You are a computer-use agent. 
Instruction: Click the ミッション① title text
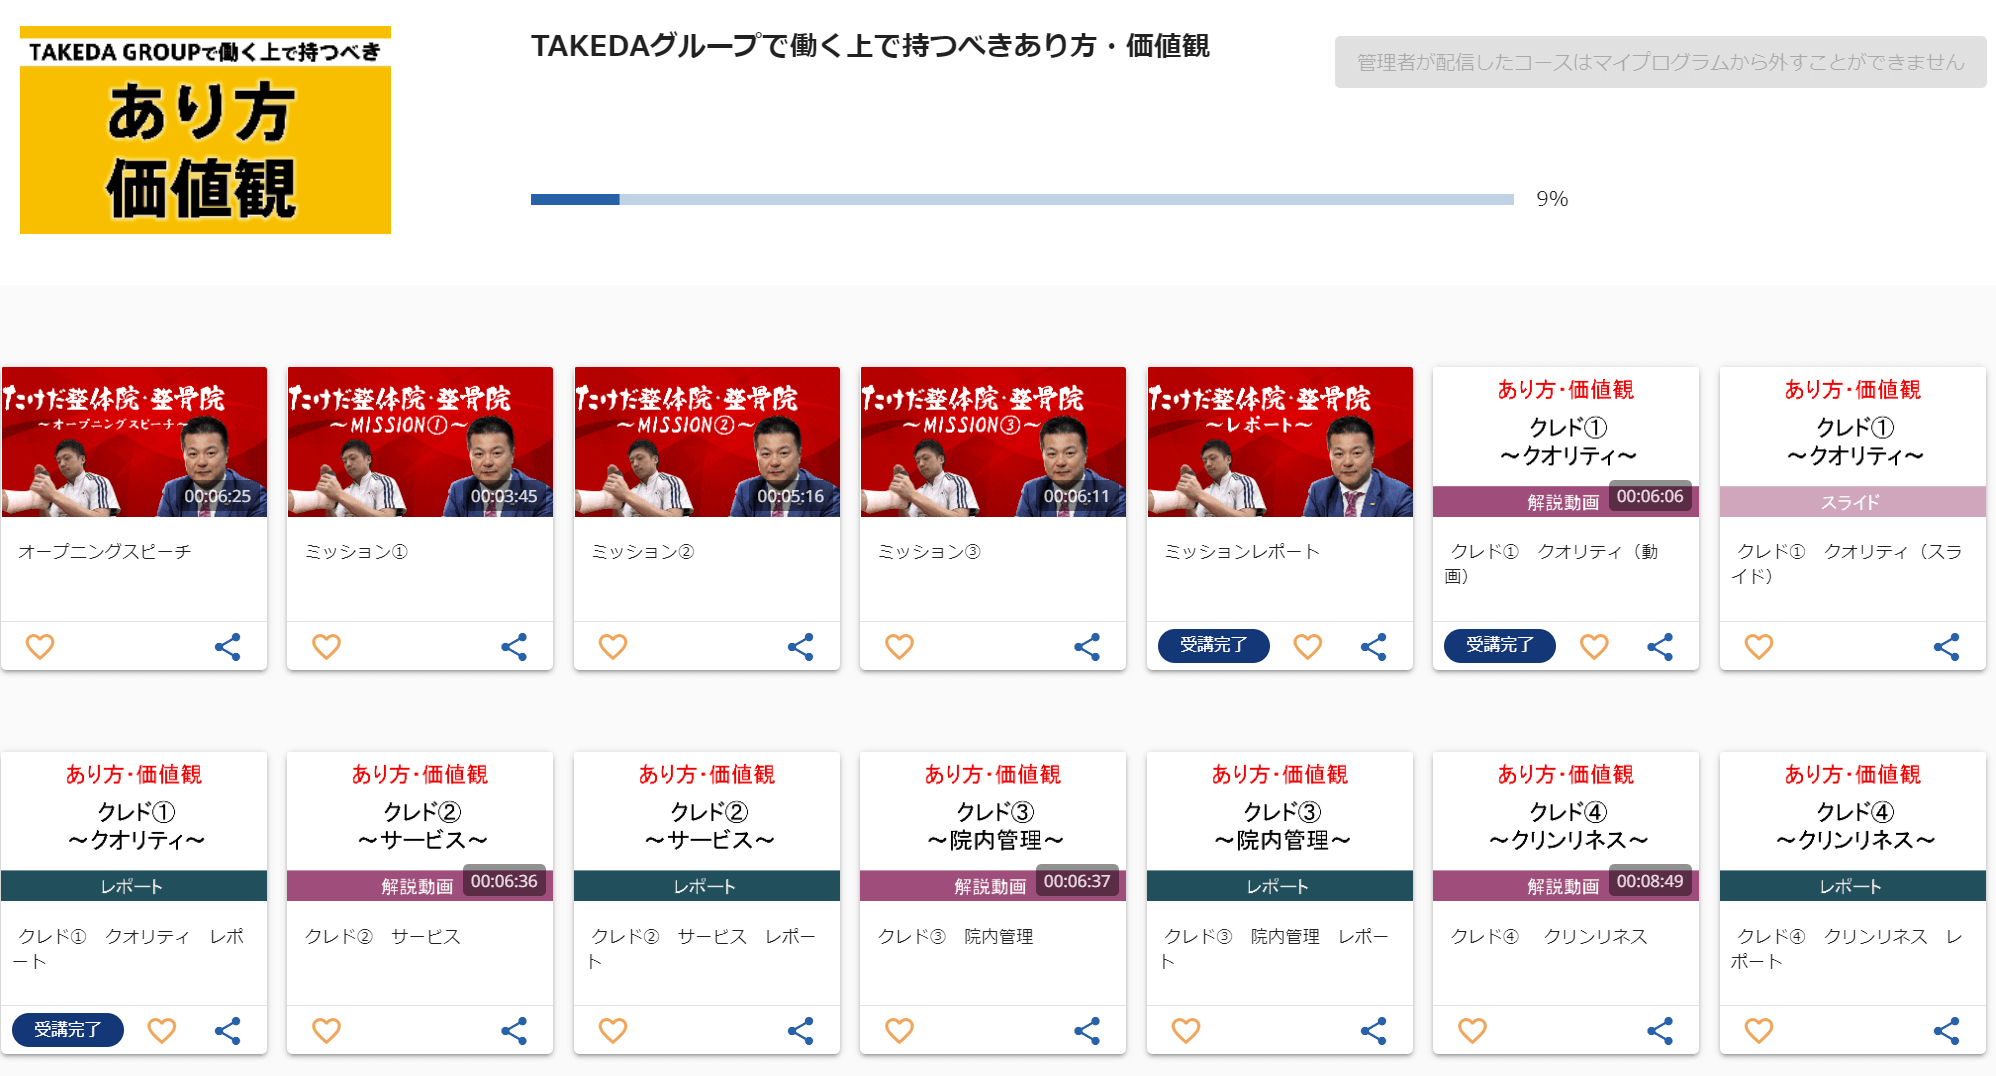[356, 552]
